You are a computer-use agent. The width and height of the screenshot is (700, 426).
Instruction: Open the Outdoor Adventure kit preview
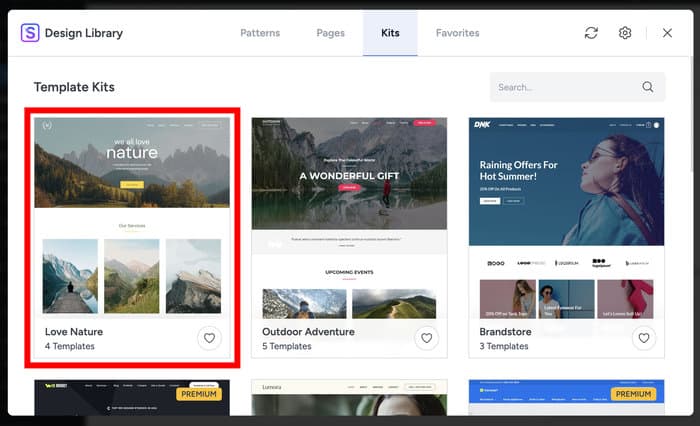[349, 218]
